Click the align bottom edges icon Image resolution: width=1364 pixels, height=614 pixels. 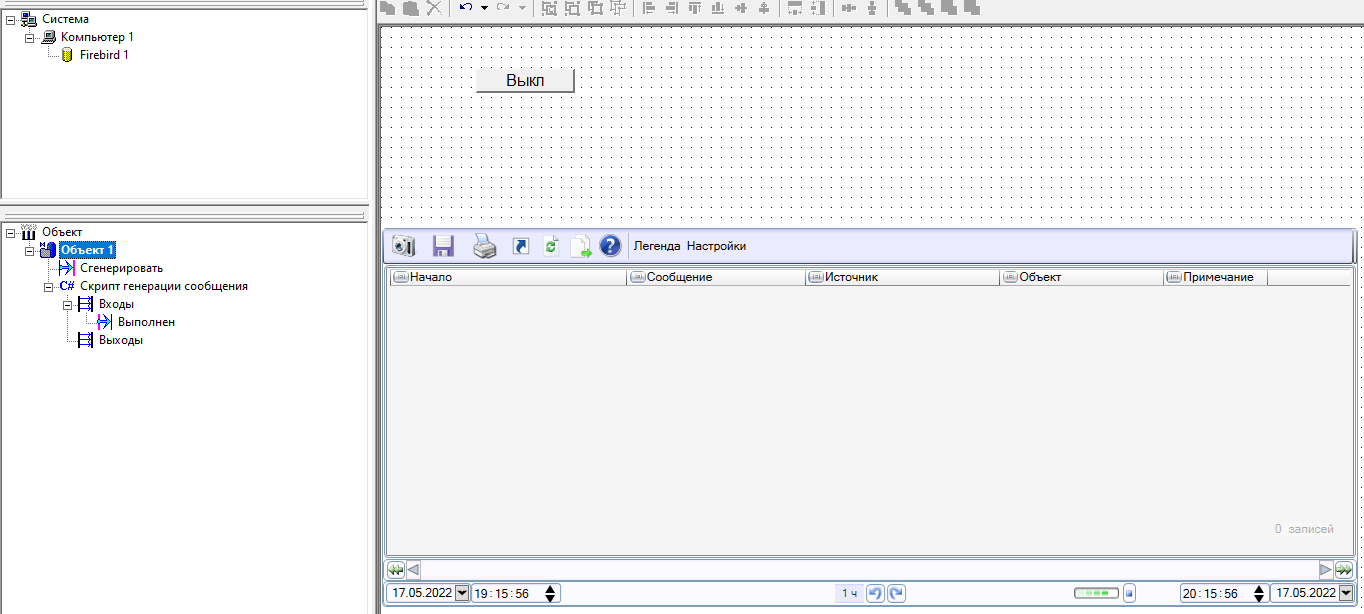(x=717, y=7)
